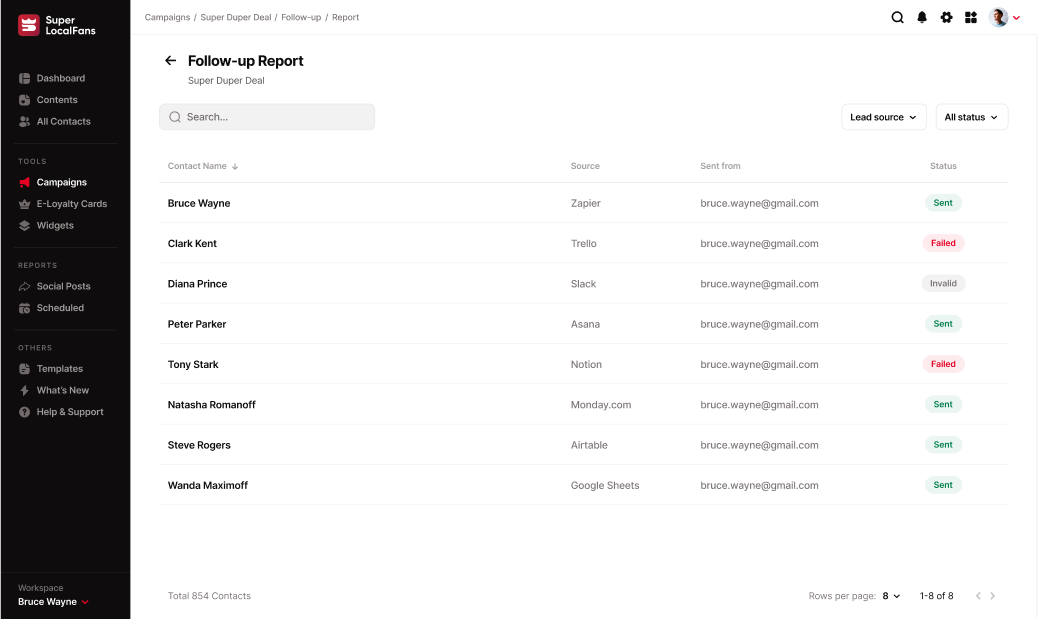This screenshot has width=1038, height=619.
Task: Open the apps grid icon in the top bar
Action: pos(970,17)
